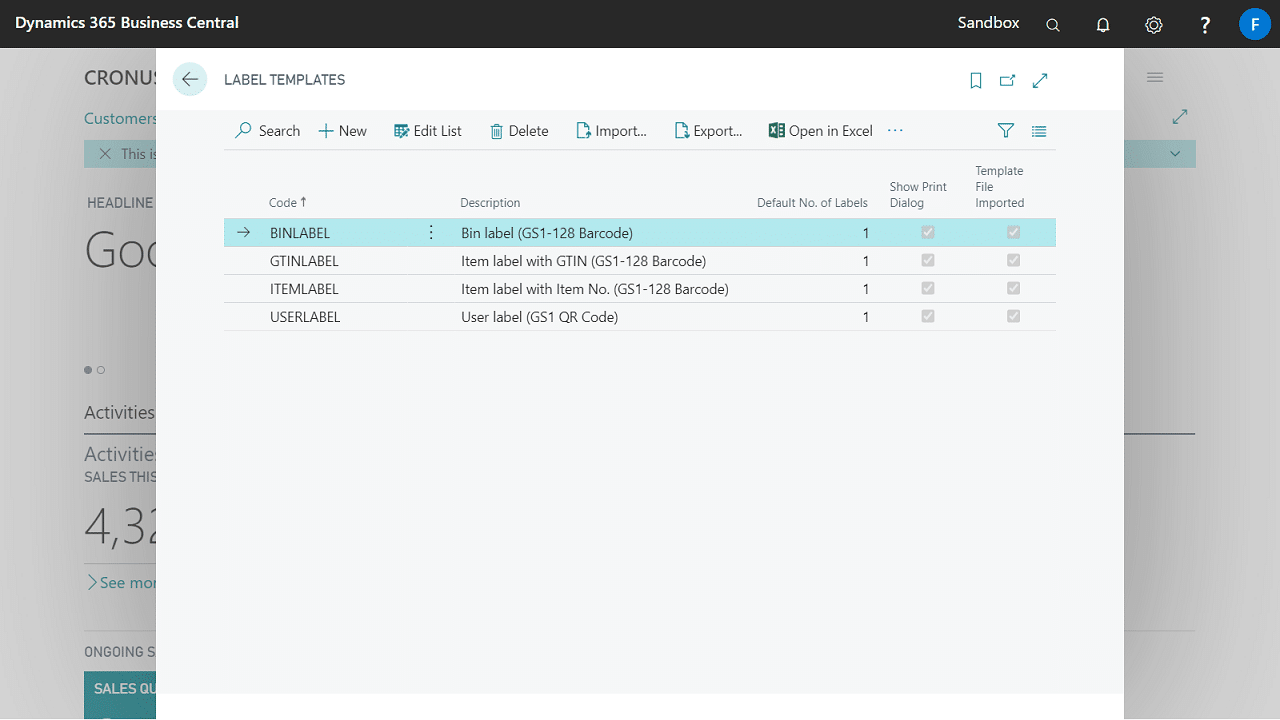Open the filter pane icon
1280x720 pixels.
click(x=1006, y=131)
